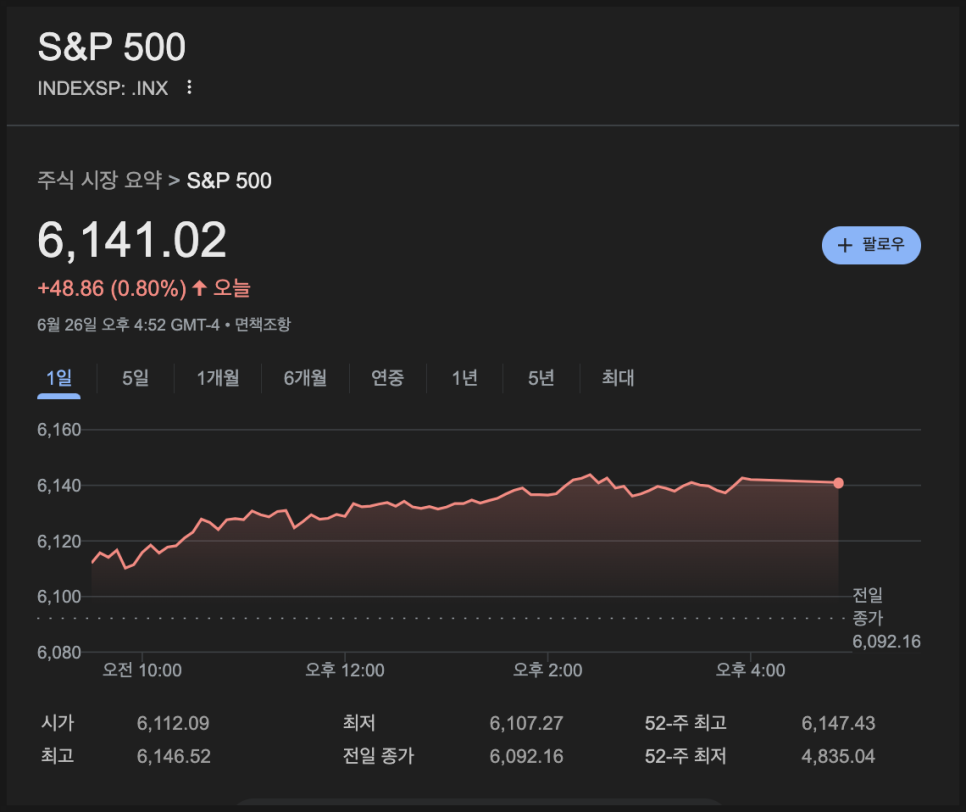Viewport: 966px width, 812px height.
Task: Open the 주식 시장 요약 breadcrumb link
Action: tap(100, 181)
